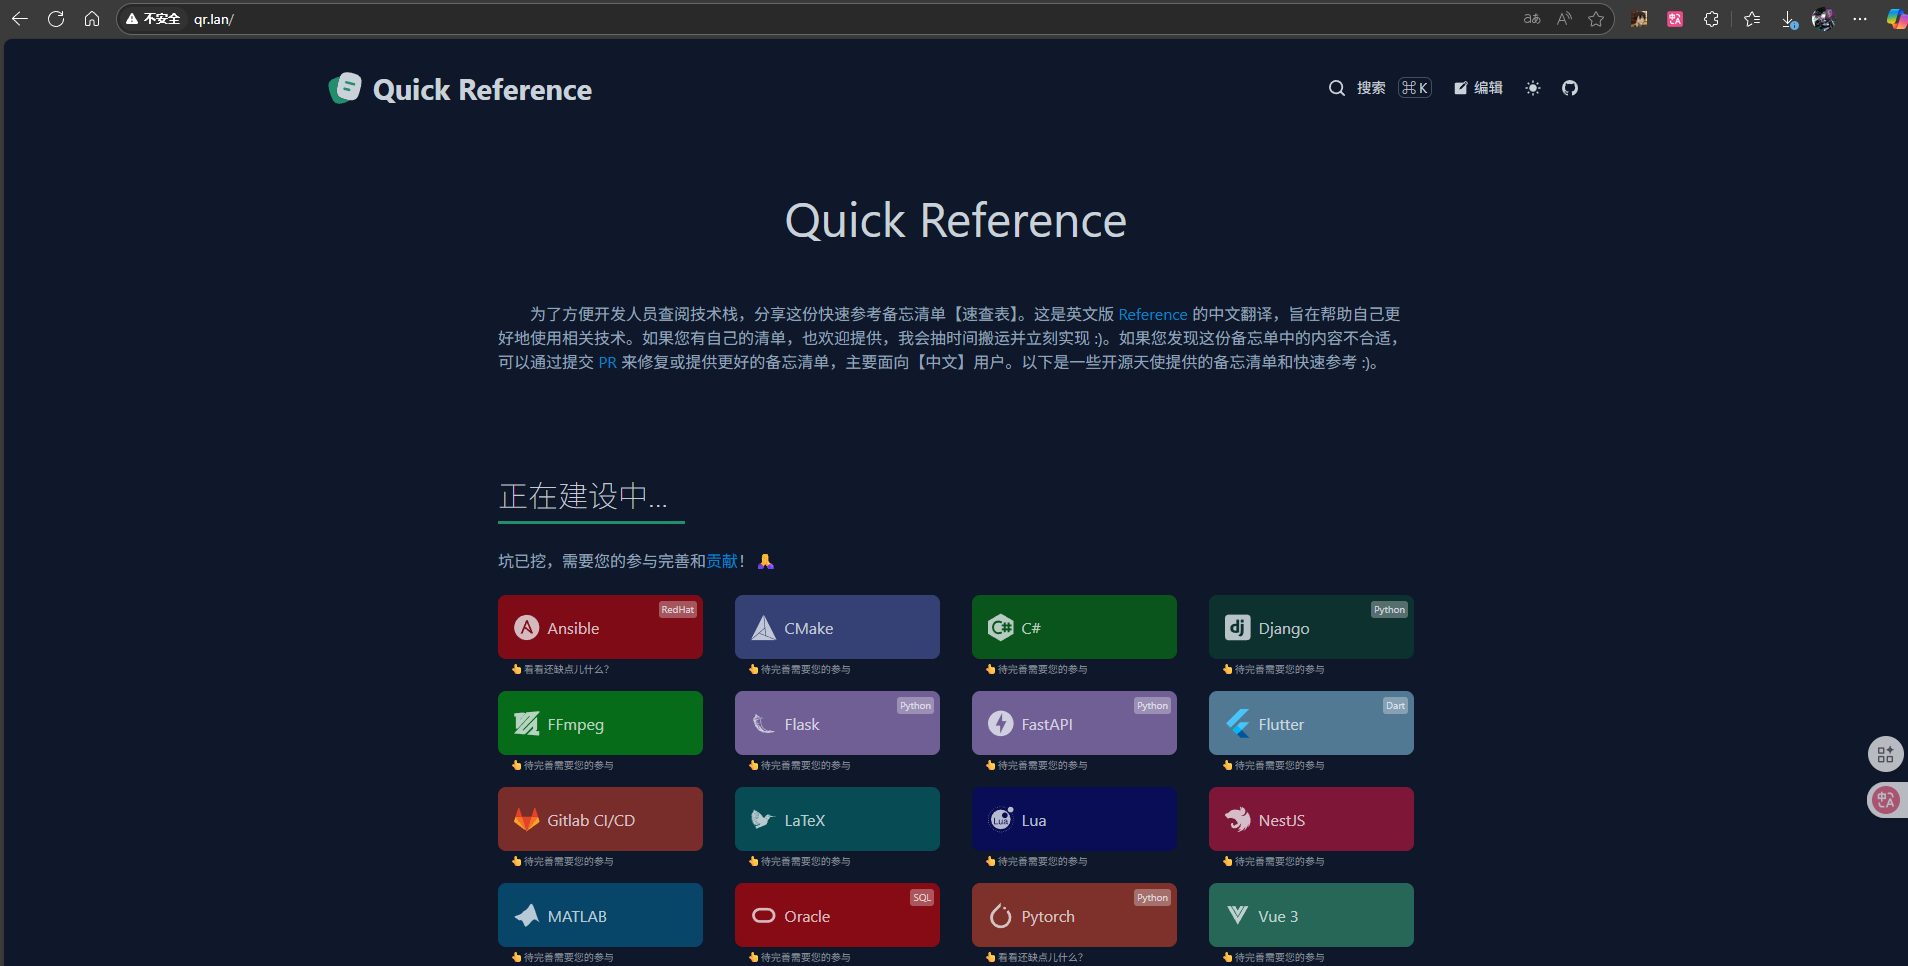Open the LaTeX card
1908x966 pixels.
coord(837,819)
